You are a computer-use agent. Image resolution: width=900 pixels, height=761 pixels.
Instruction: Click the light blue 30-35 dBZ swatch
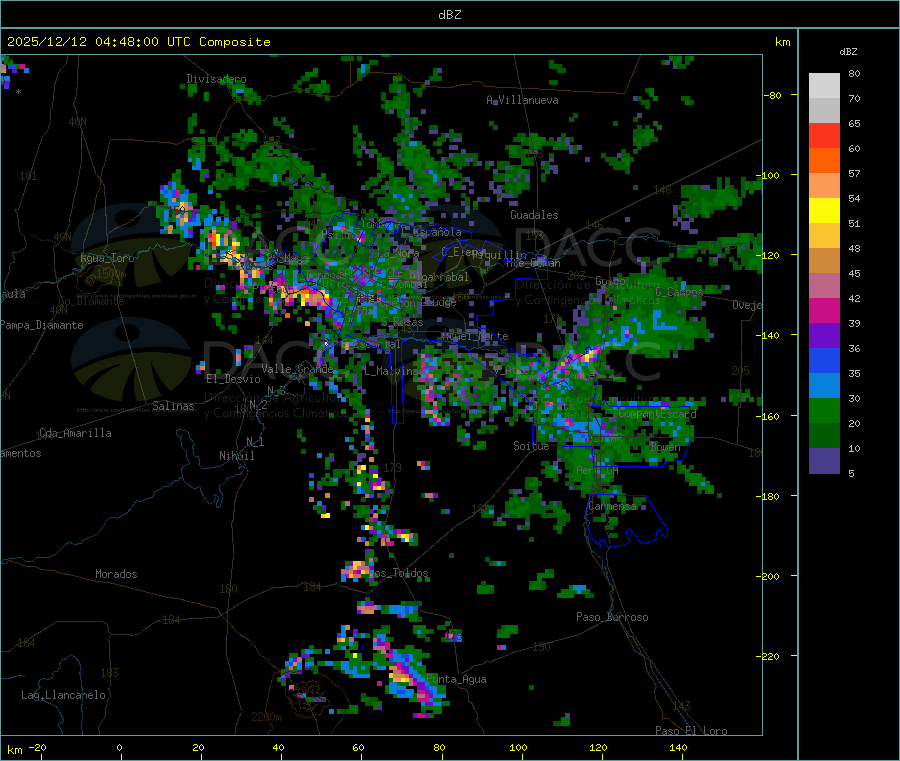point(824,386)
